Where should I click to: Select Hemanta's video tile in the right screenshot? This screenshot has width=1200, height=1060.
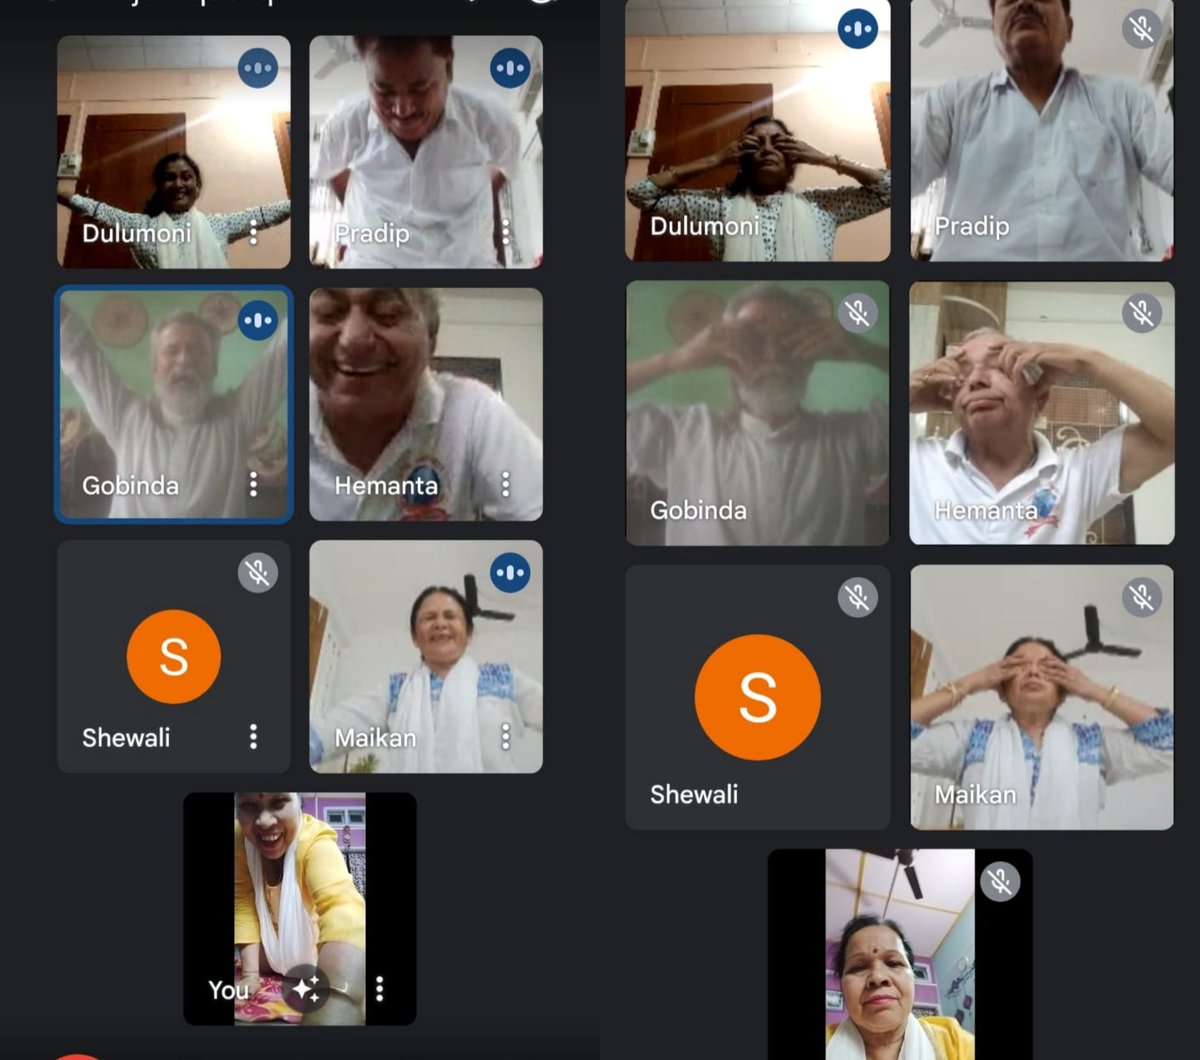click(x=1042, y=413)
